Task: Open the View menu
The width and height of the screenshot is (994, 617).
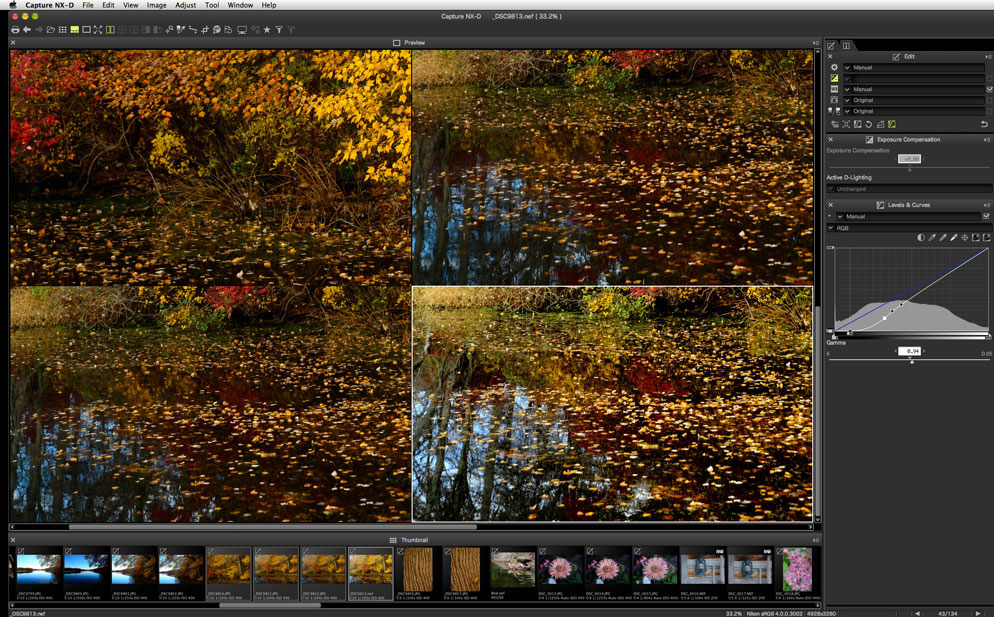Action: click(131, 5)
